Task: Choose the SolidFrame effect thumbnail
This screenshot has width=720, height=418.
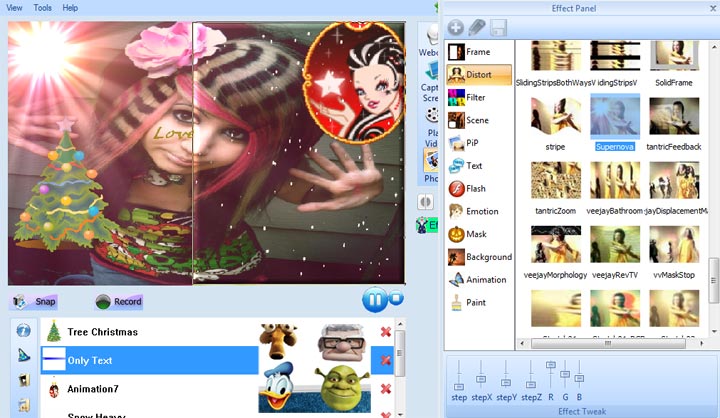Action: coord(674,56)
